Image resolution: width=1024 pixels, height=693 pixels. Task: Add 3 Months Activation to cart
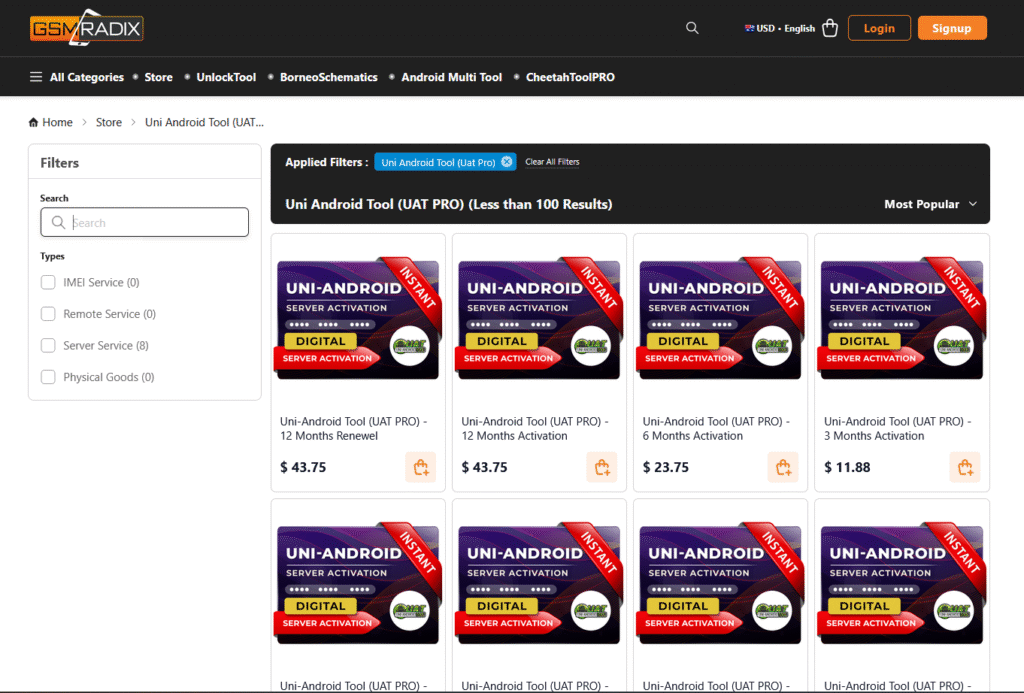click(964, 467)
